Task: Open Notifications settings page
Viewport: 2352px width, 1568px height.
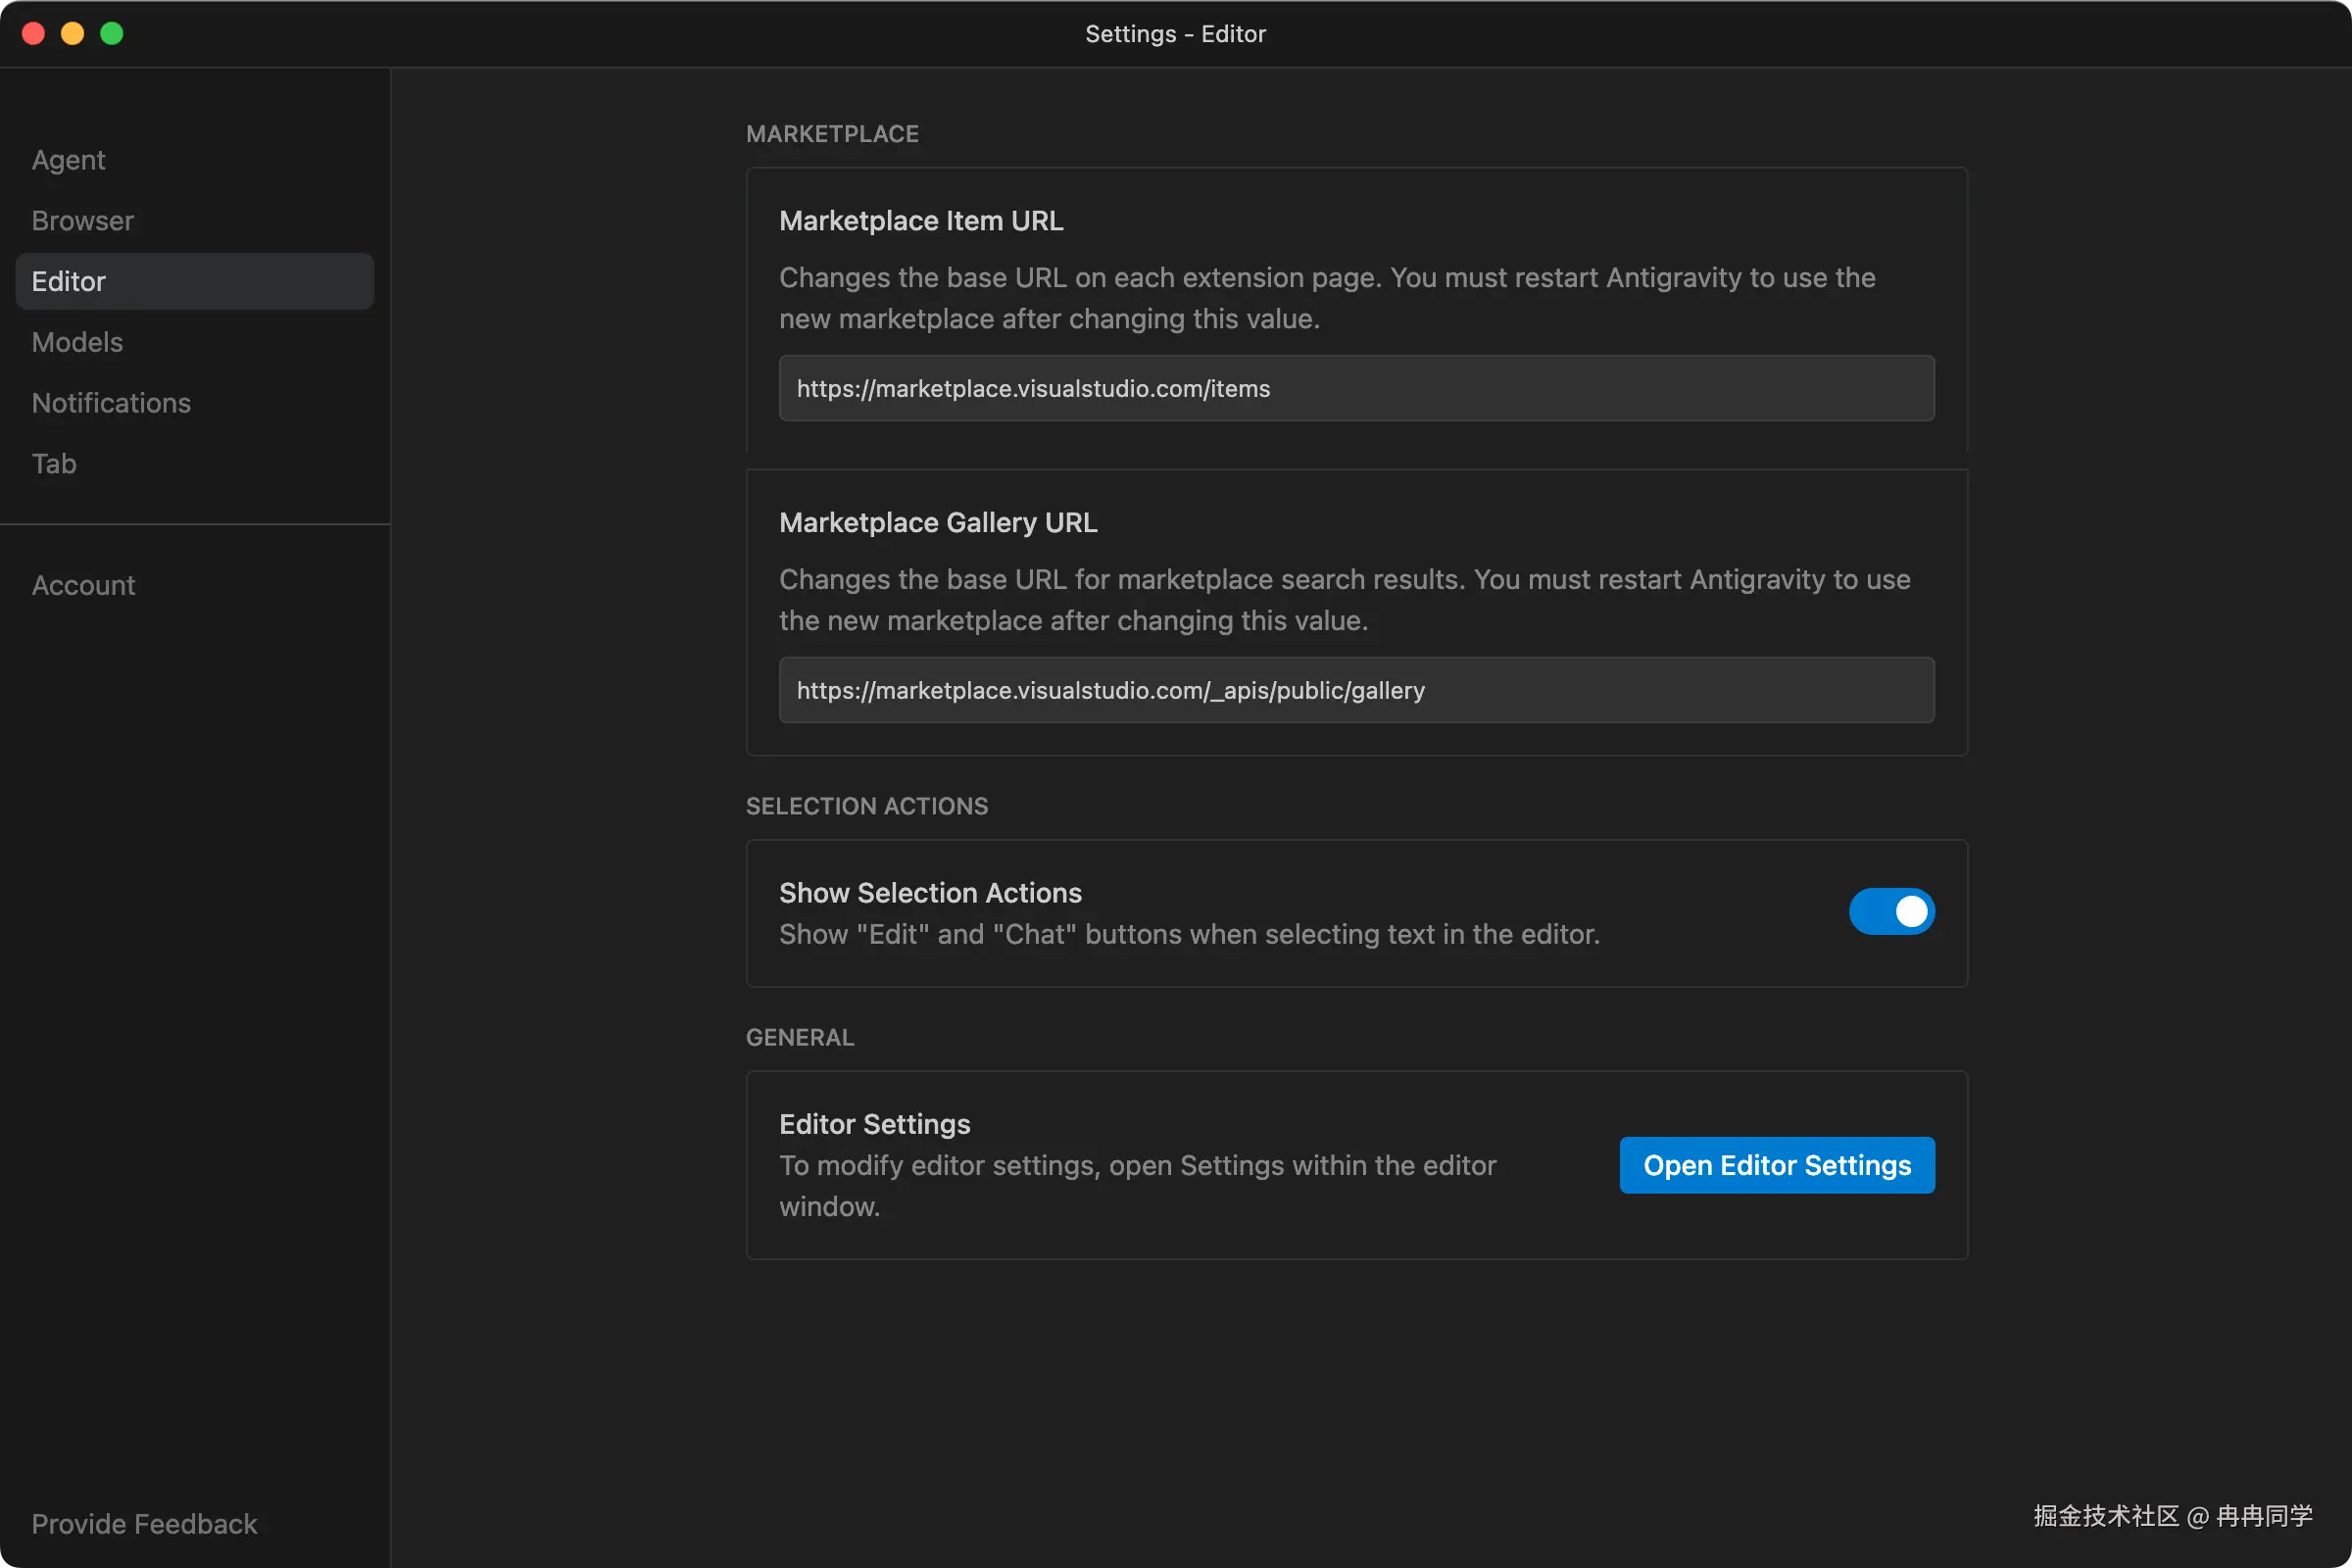Action: pos(111,403)
